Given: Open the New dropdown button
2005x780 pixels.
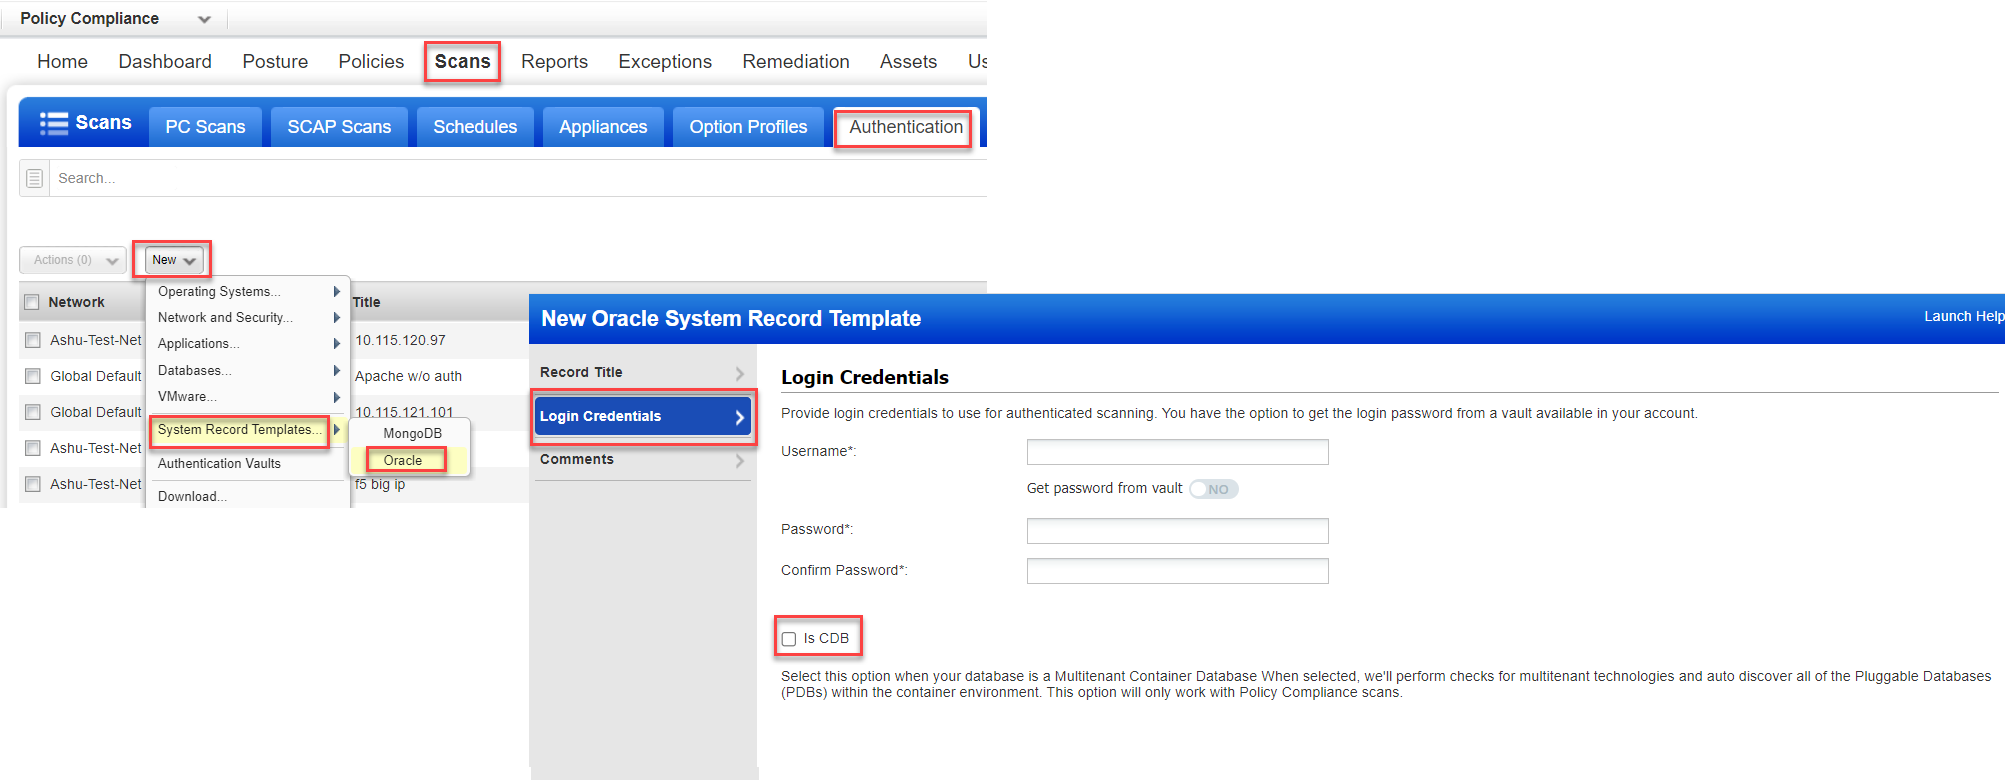Looking at the screenshot, I should point(174,260).
